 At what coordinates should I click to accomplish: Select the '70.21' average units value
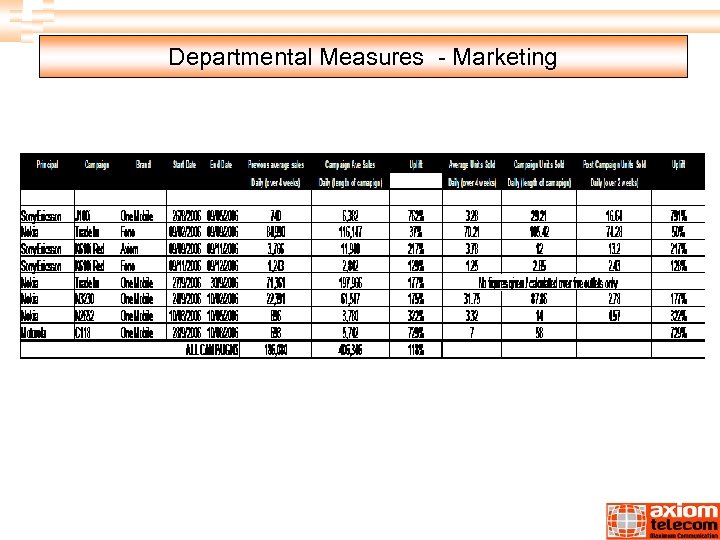(472, 232)
